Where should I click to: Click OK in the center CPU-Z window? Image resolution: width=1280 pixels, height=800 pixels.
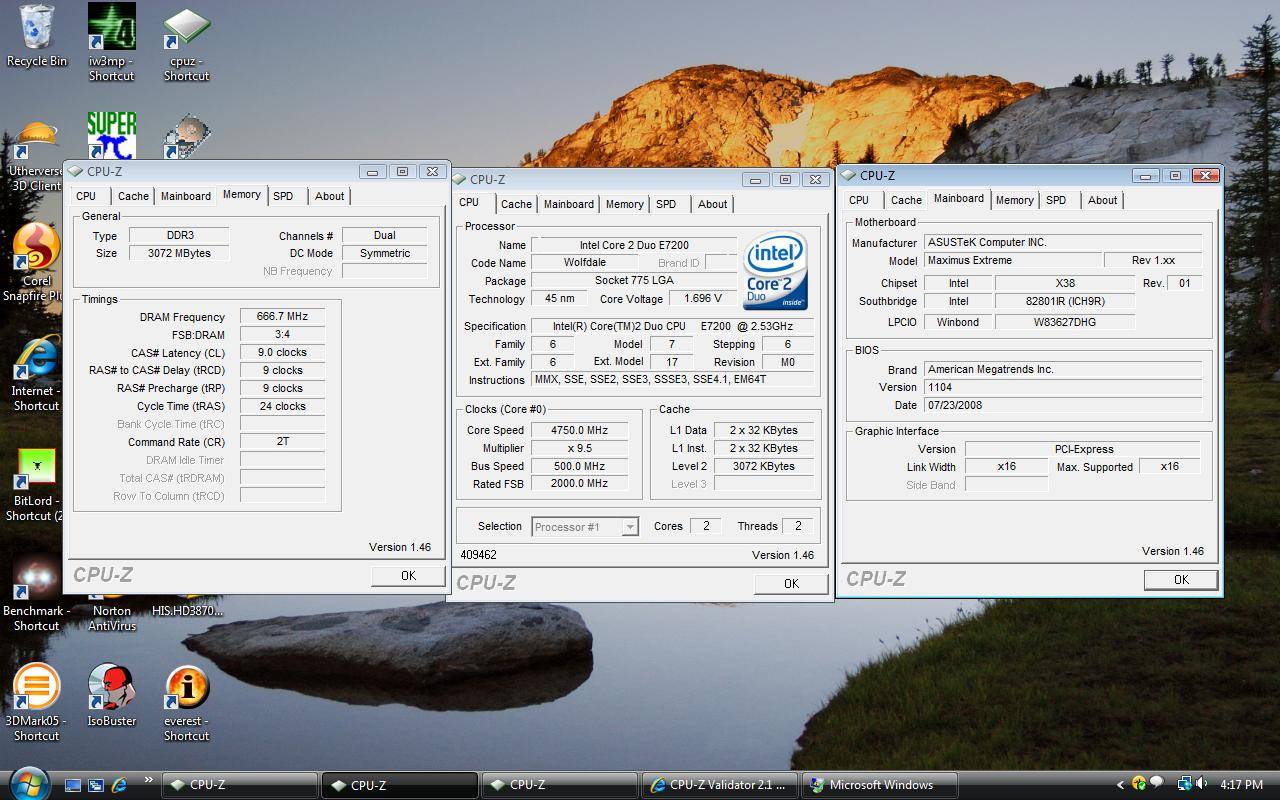[791, 583]
